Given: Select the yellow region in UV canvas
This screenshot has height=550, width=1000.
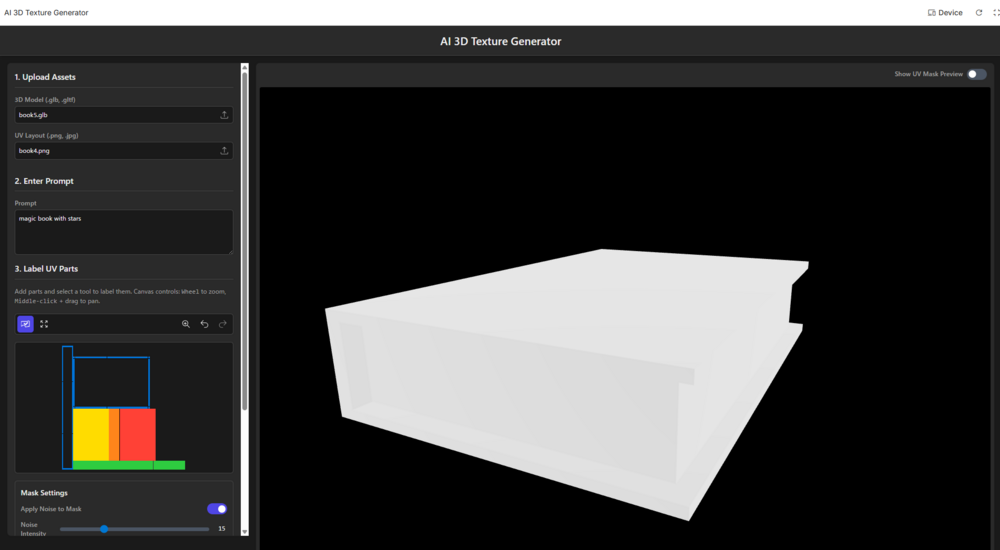Looking at the screenshot, I should point(90,434).
